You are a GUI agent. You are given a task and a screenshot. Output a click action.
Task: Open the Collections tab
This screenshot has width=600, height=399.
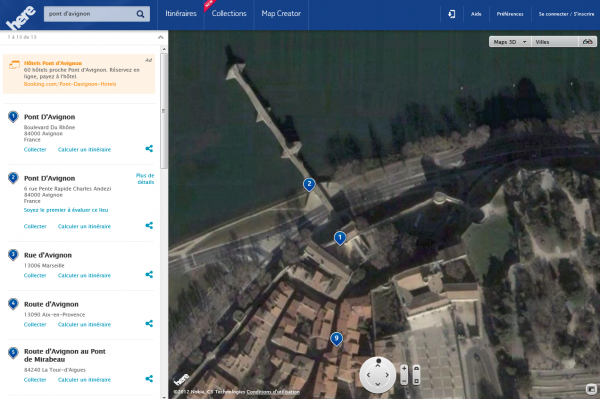(229, 14)
